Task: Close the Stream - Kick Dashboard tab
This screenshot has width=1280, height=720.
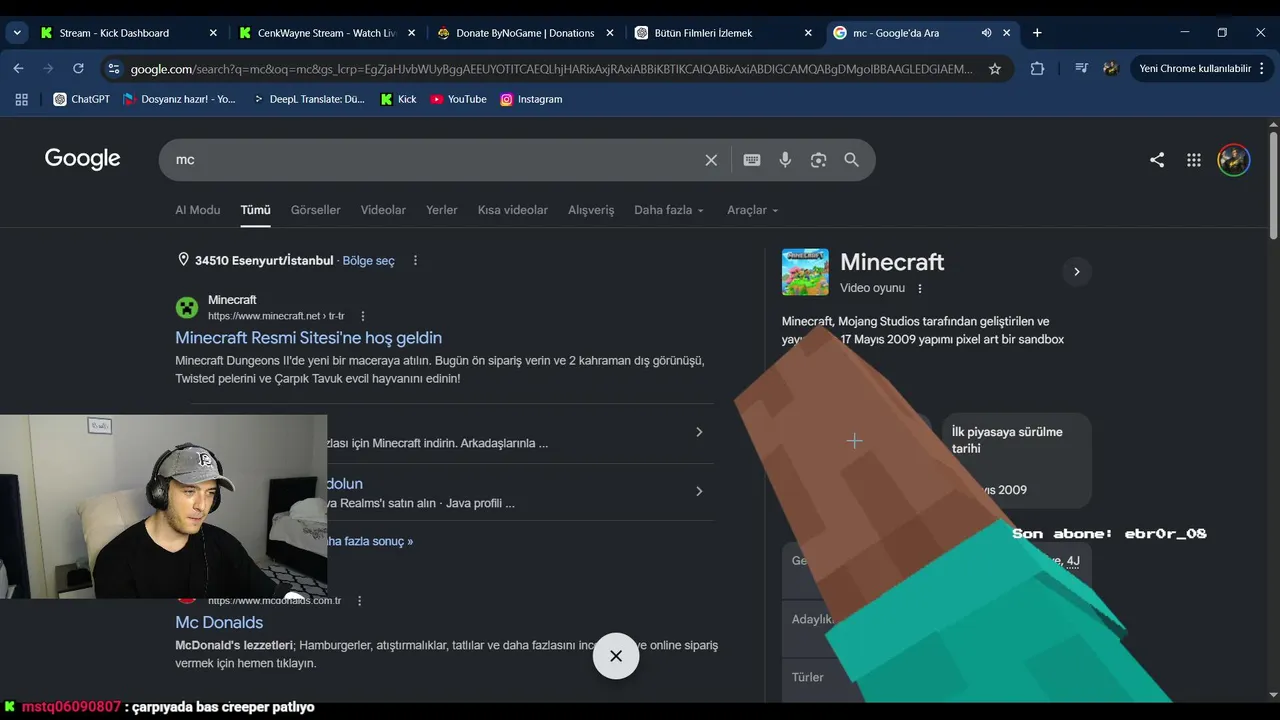Action: coord(213,33)
